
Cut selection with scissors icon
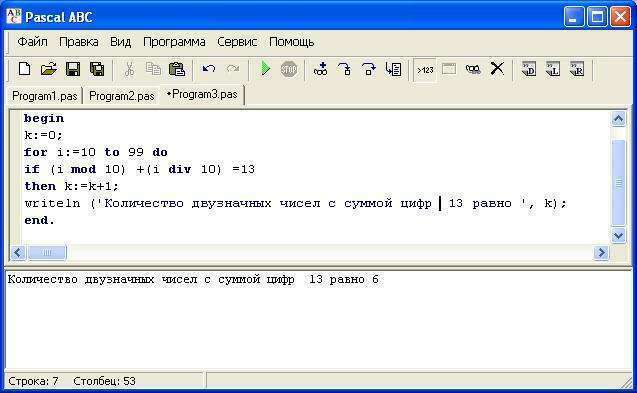129,69
